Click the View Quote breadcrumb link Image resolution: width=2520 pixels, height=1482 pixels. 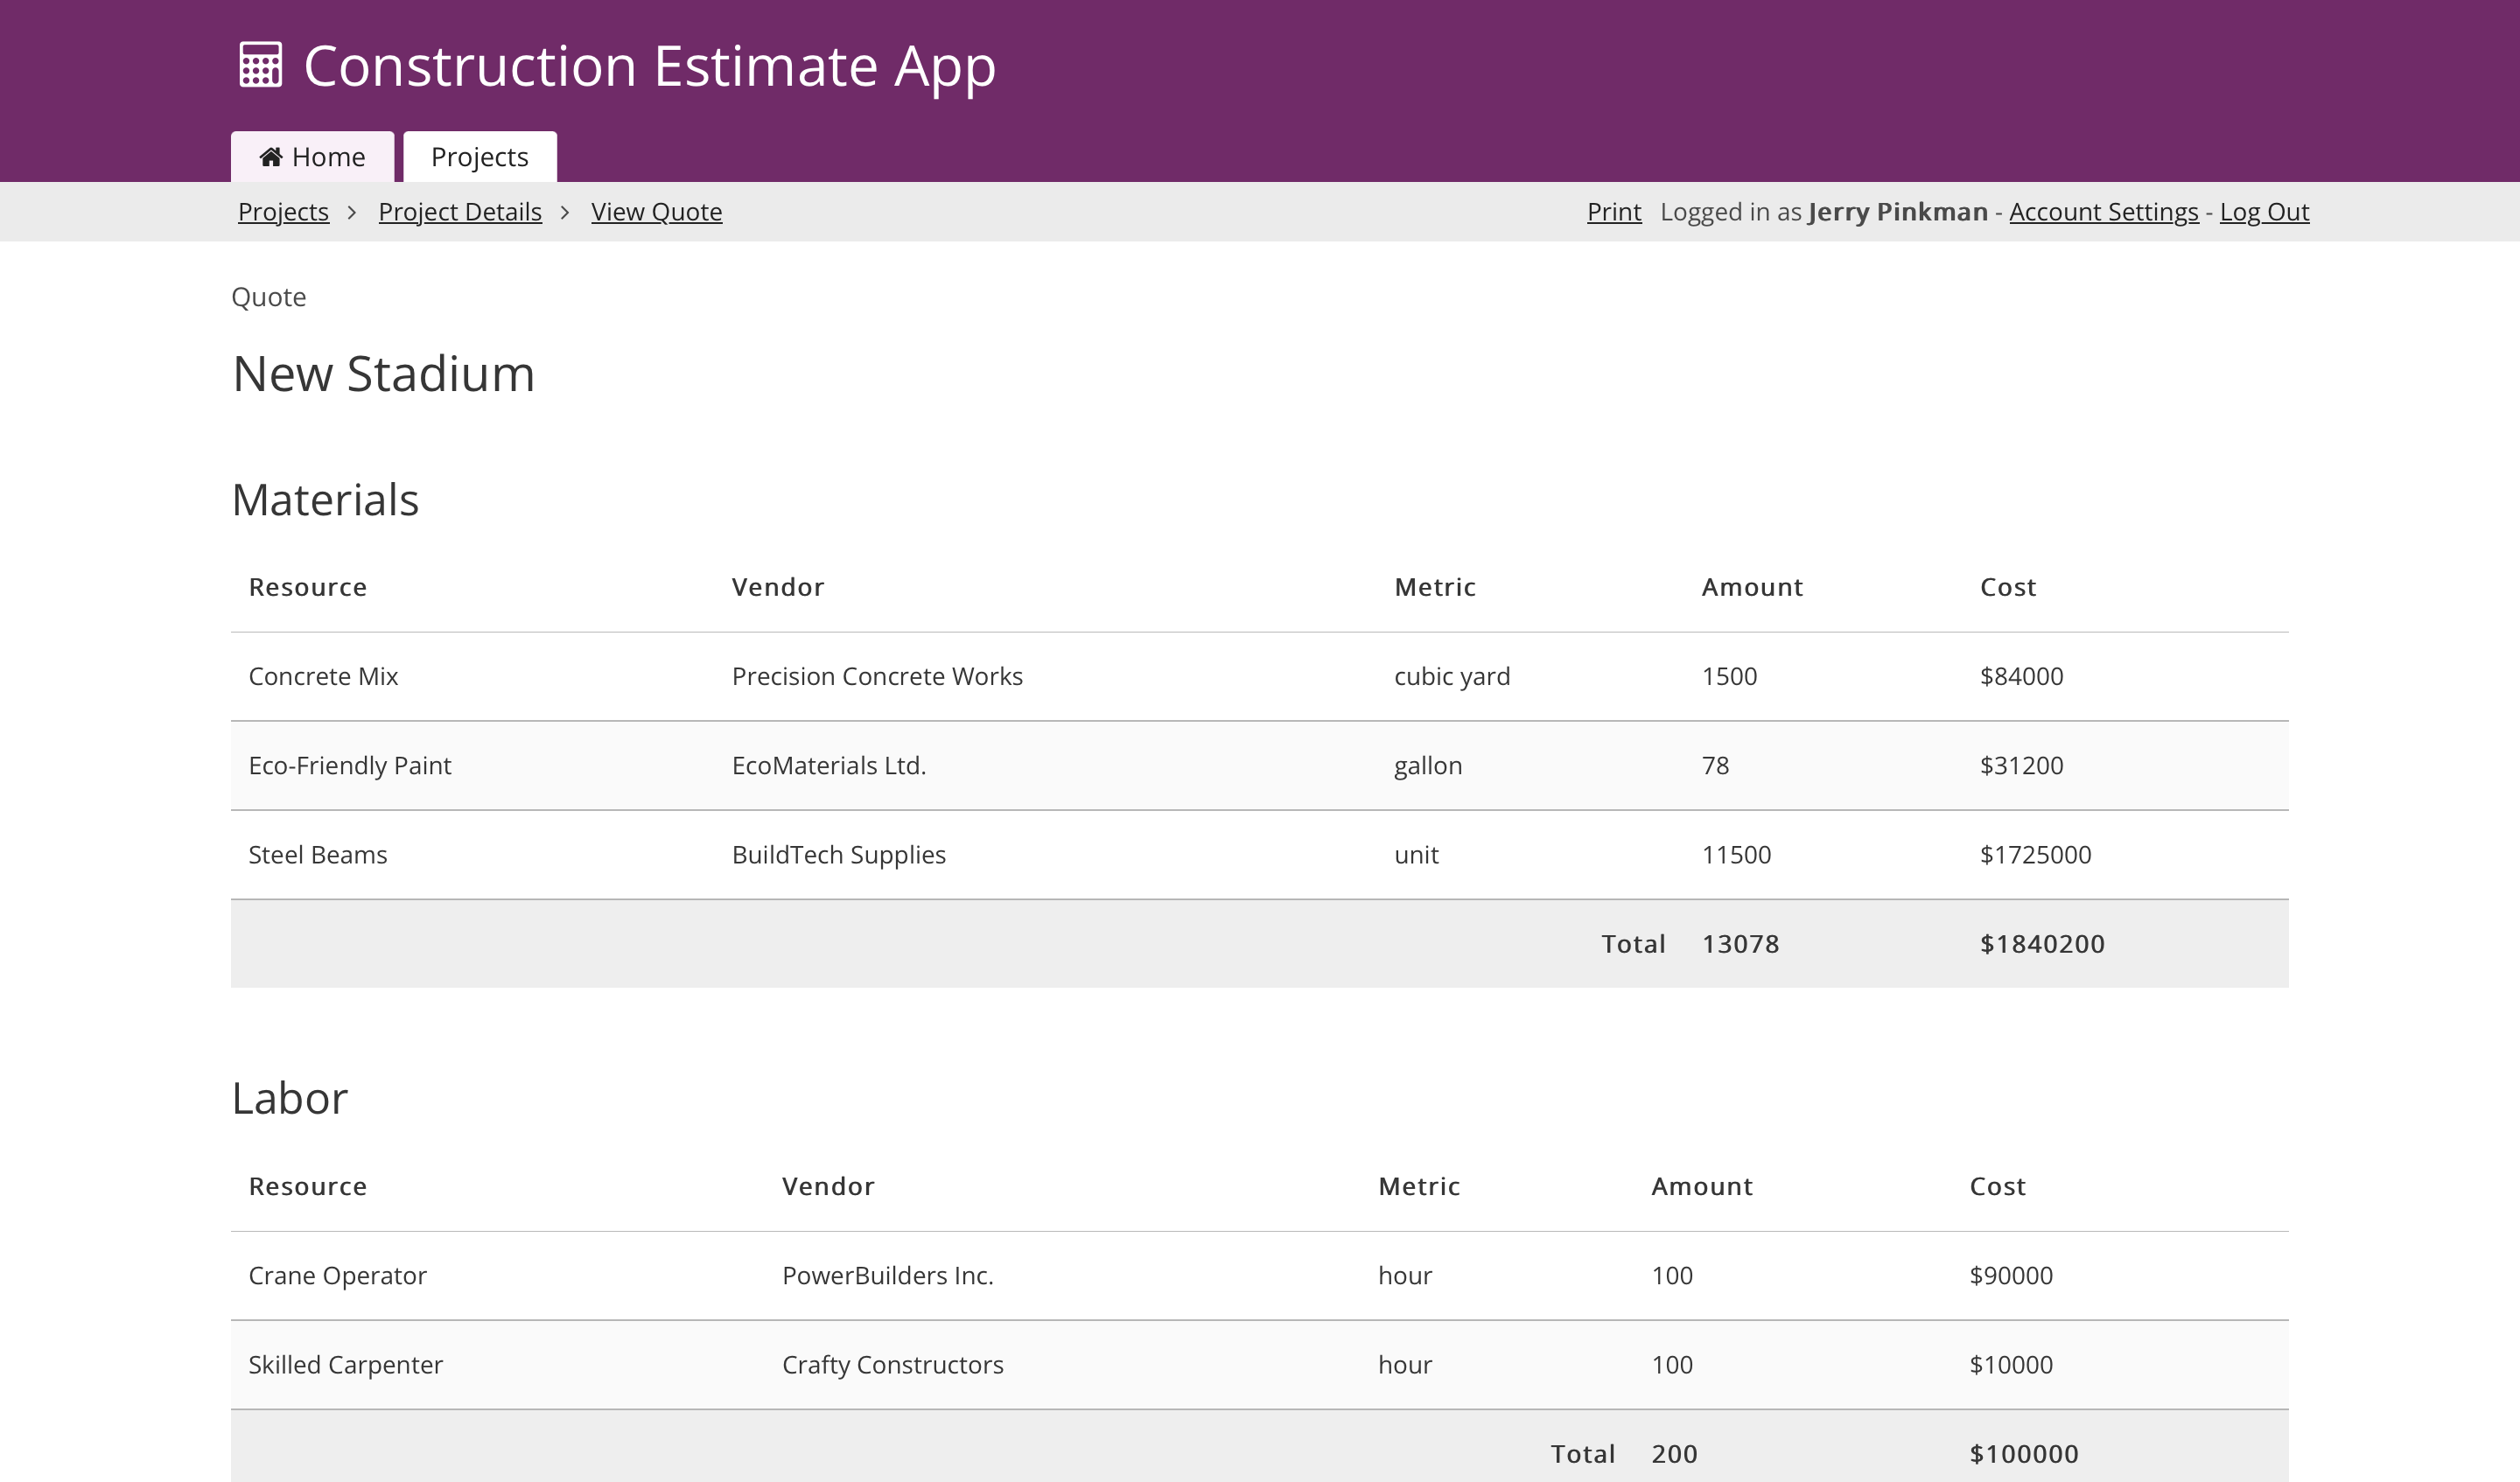click(x=656, y=212)
